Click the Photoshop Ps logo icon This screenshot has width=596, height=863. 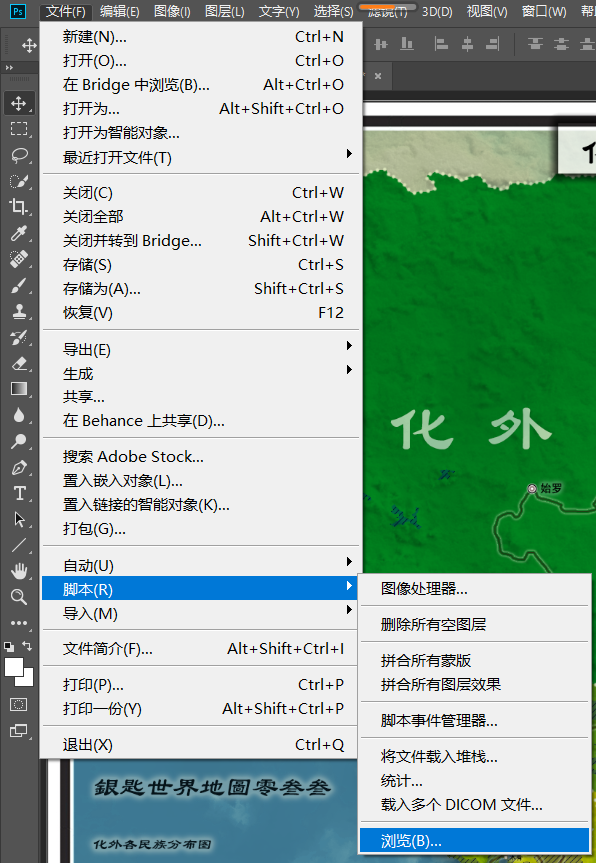coord(18,11)
